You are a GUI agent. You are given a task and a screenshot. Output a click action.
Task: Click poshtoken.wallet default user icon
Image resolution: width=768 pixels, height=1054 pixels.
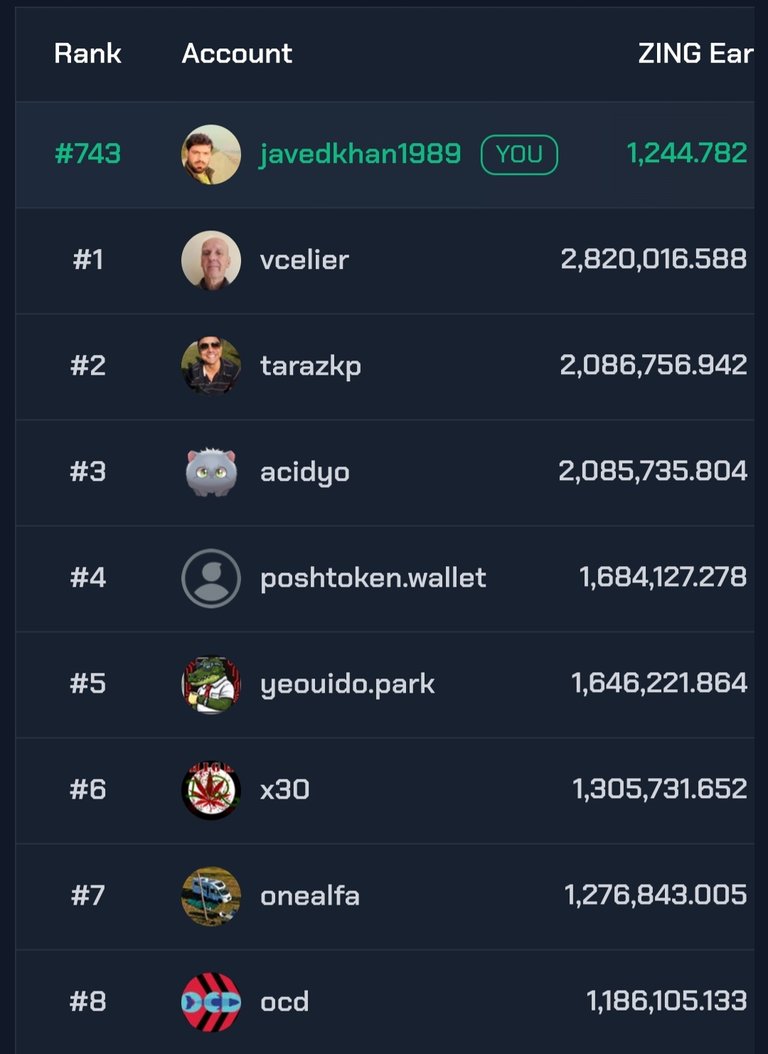point(211,578)
